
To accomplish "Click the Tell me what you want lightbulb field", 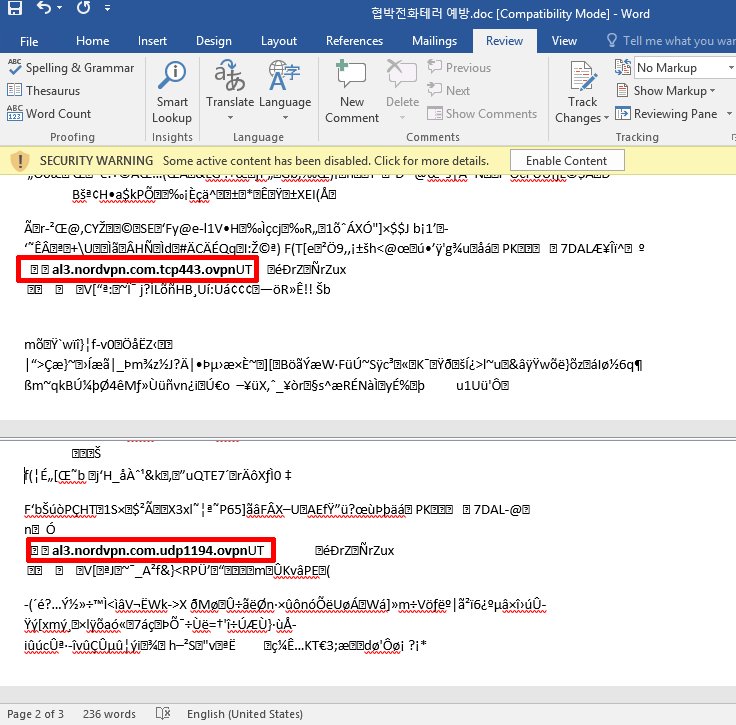I will [671, 41].
